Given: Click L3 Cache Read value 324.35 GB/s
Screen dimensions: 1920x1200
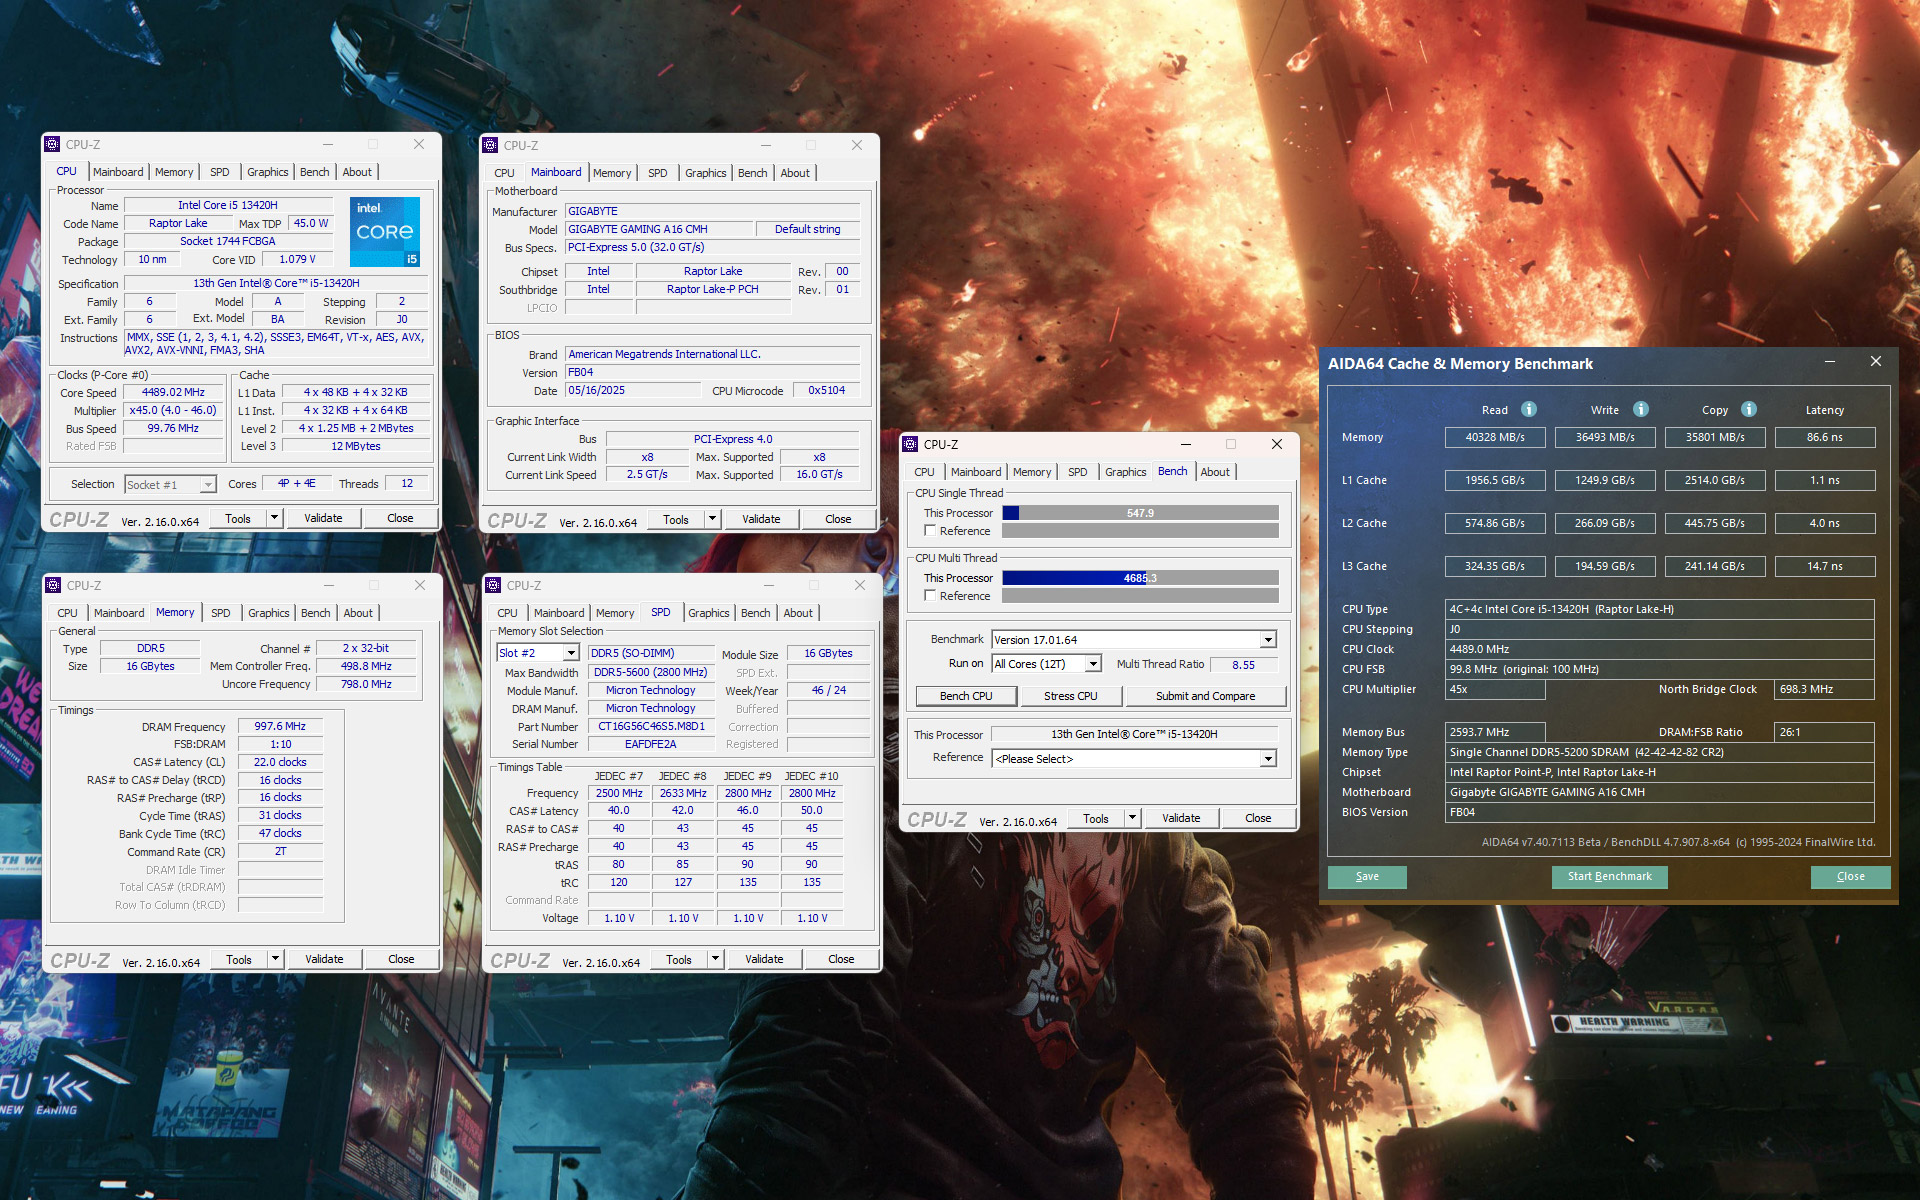Looking at the screenshot, I should (1495, 566).
